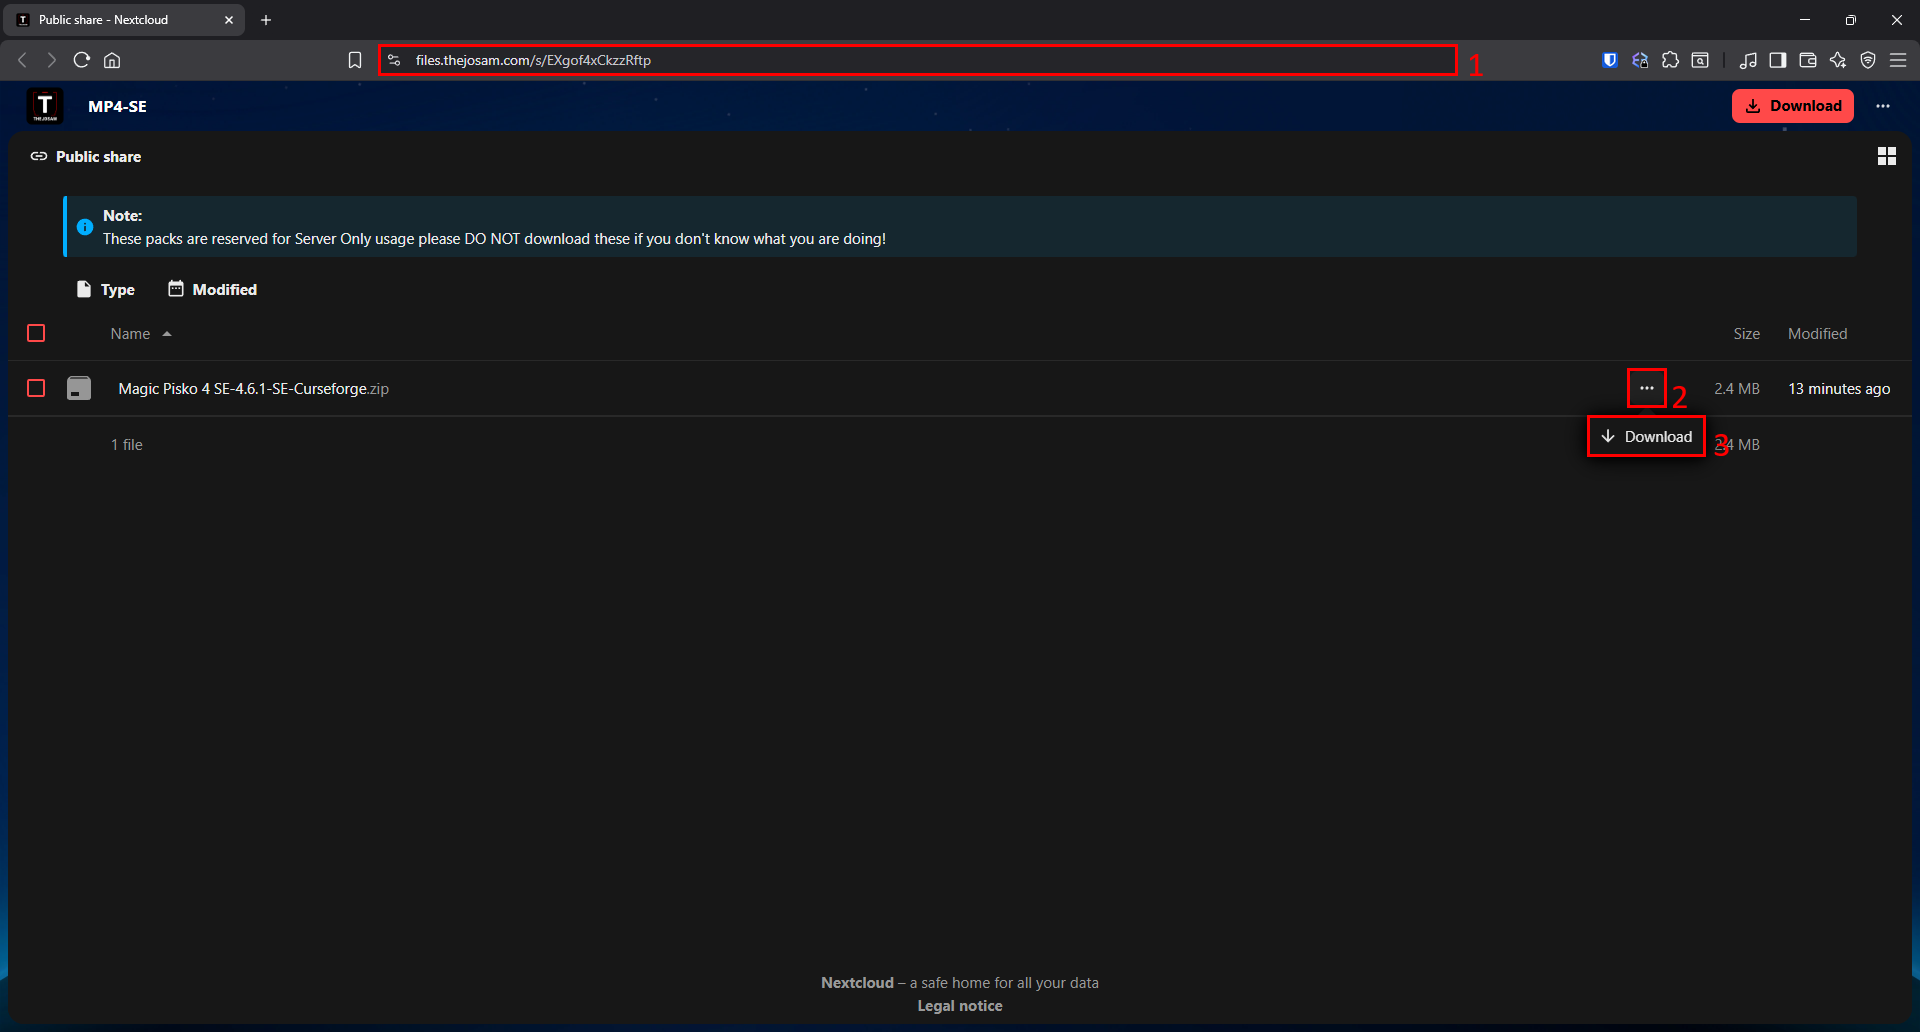Check the select-all checkbox above the file list

tap(36, 333)
